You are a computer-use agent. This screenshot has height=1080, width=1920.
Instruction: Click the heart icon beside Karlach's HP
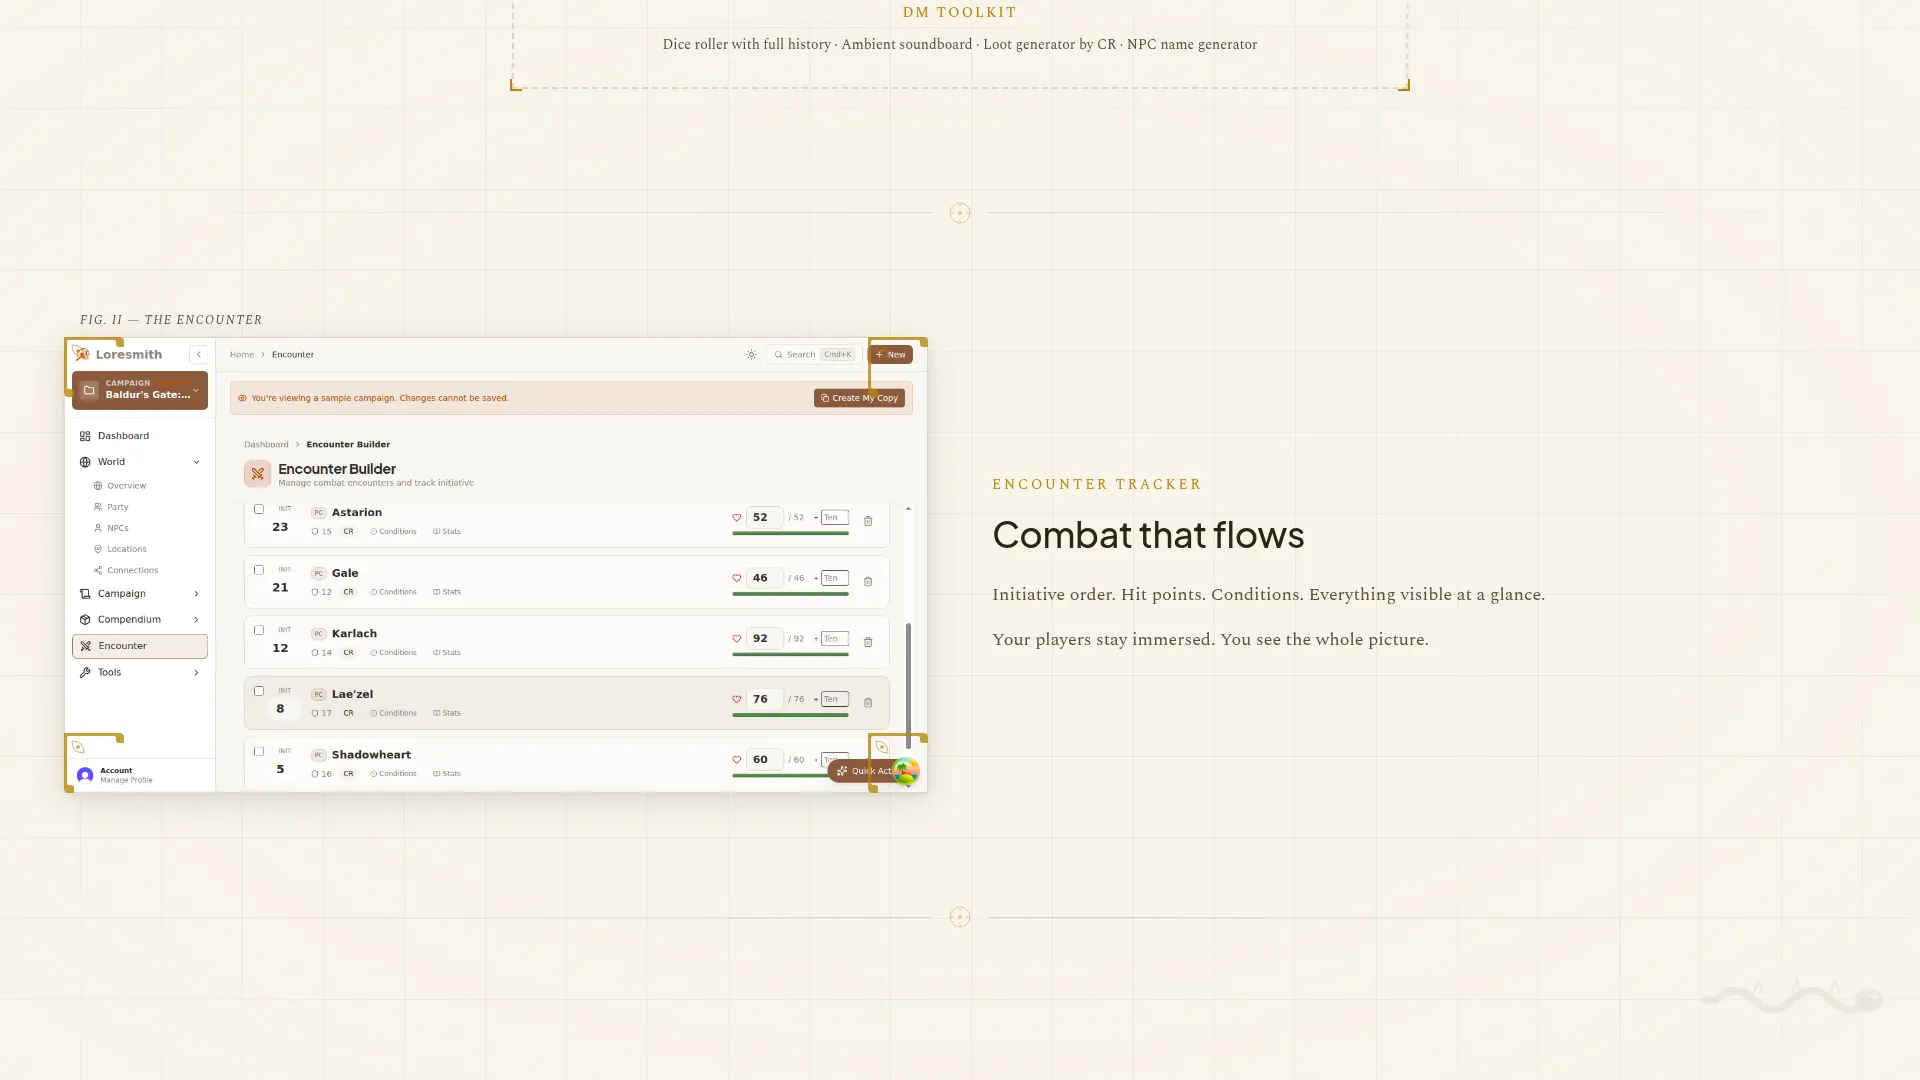[x=737, y=638]
